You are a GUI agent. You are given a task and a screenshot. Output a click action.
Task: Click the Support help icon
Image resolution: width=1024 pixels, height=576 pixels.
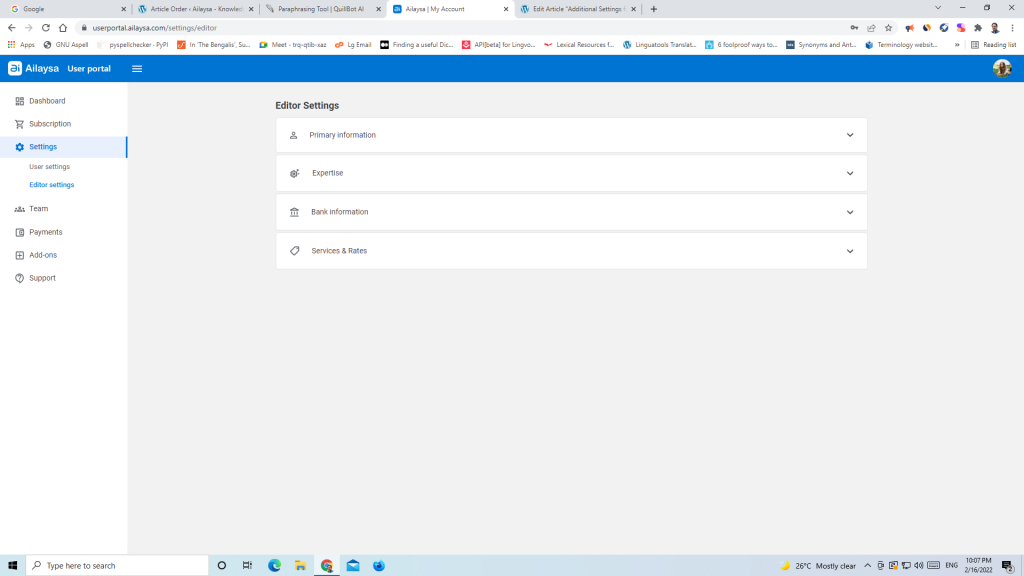point(20,278)
